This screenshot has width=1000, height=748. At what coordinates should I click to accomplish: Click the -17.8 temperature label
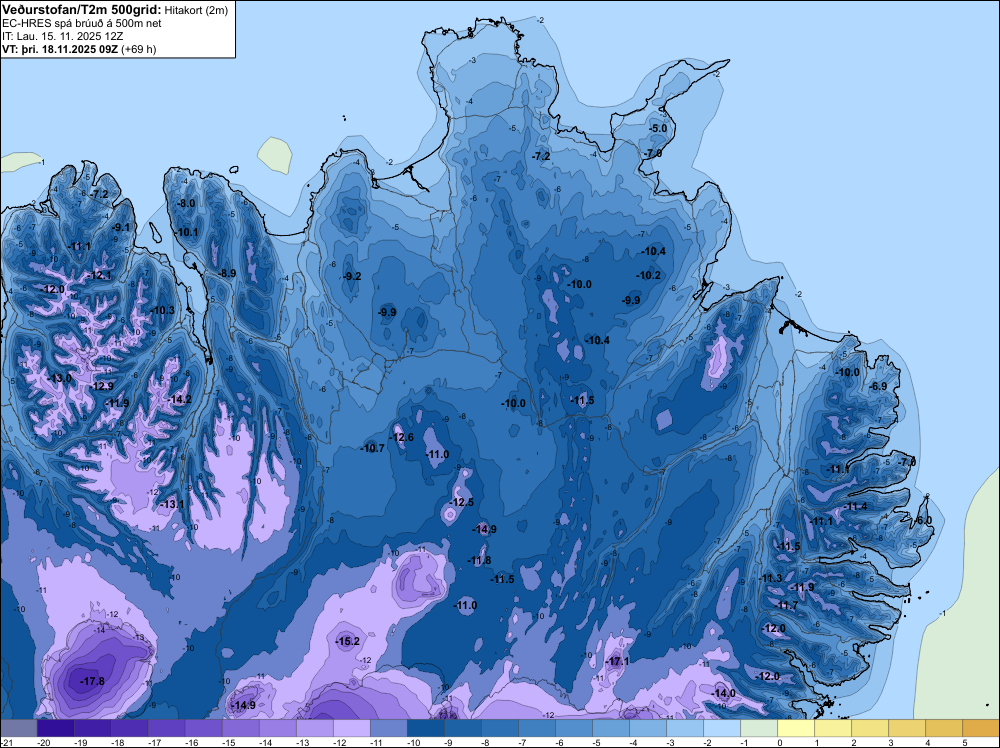(x=92, y=681)
